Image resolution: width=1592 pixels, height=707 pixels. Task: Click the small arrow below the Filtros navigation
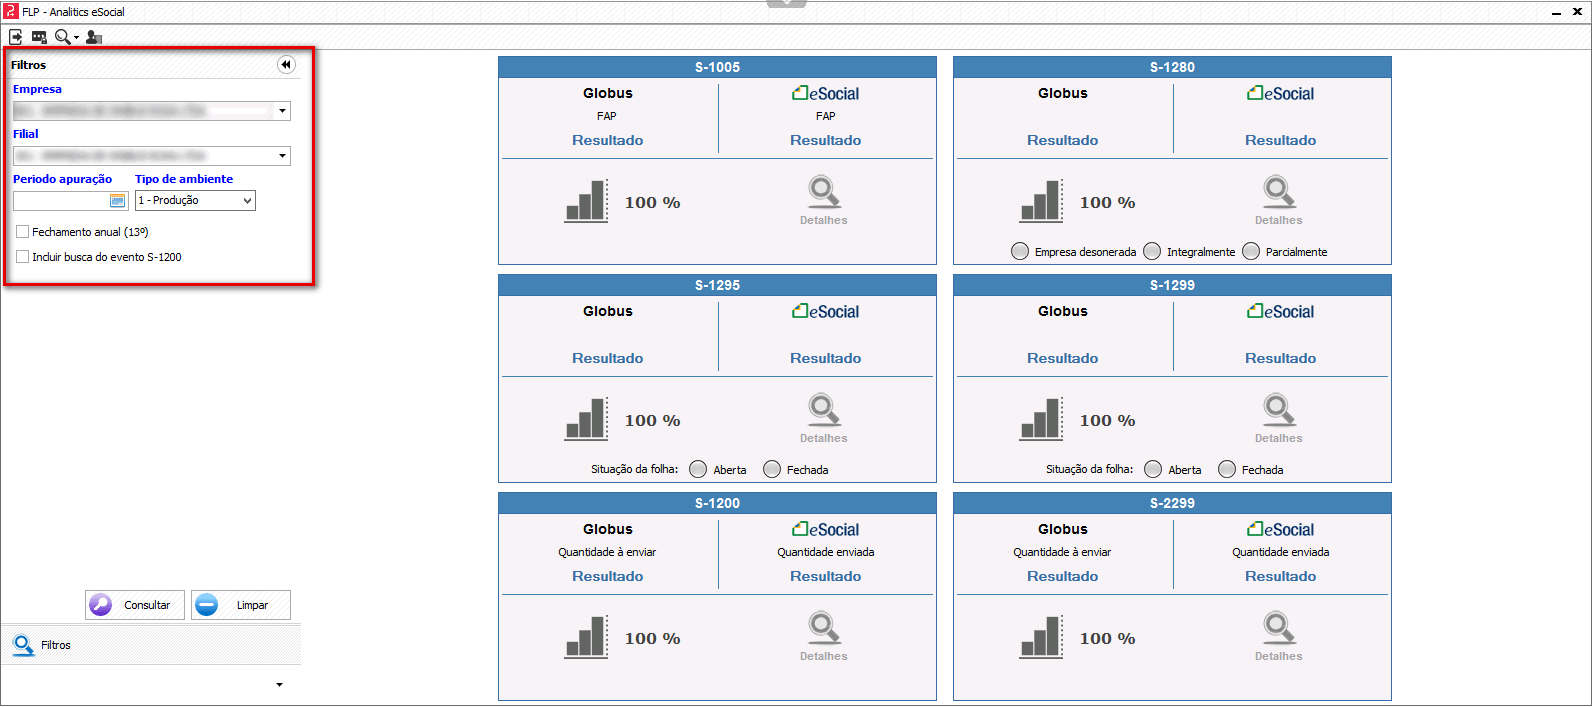pos(279,685)
